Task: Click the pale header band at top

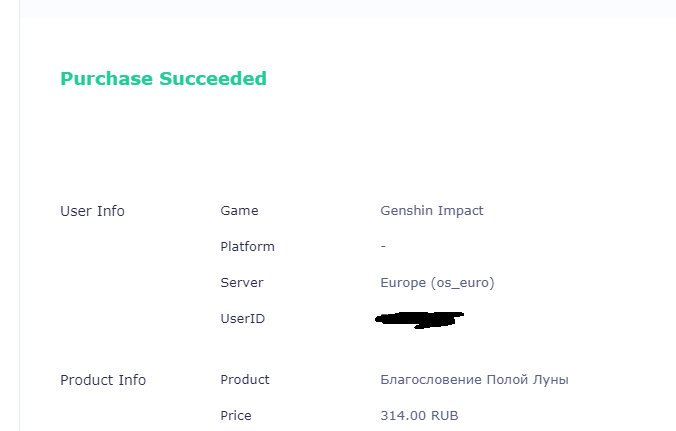Action: click(x=340, y=8)
